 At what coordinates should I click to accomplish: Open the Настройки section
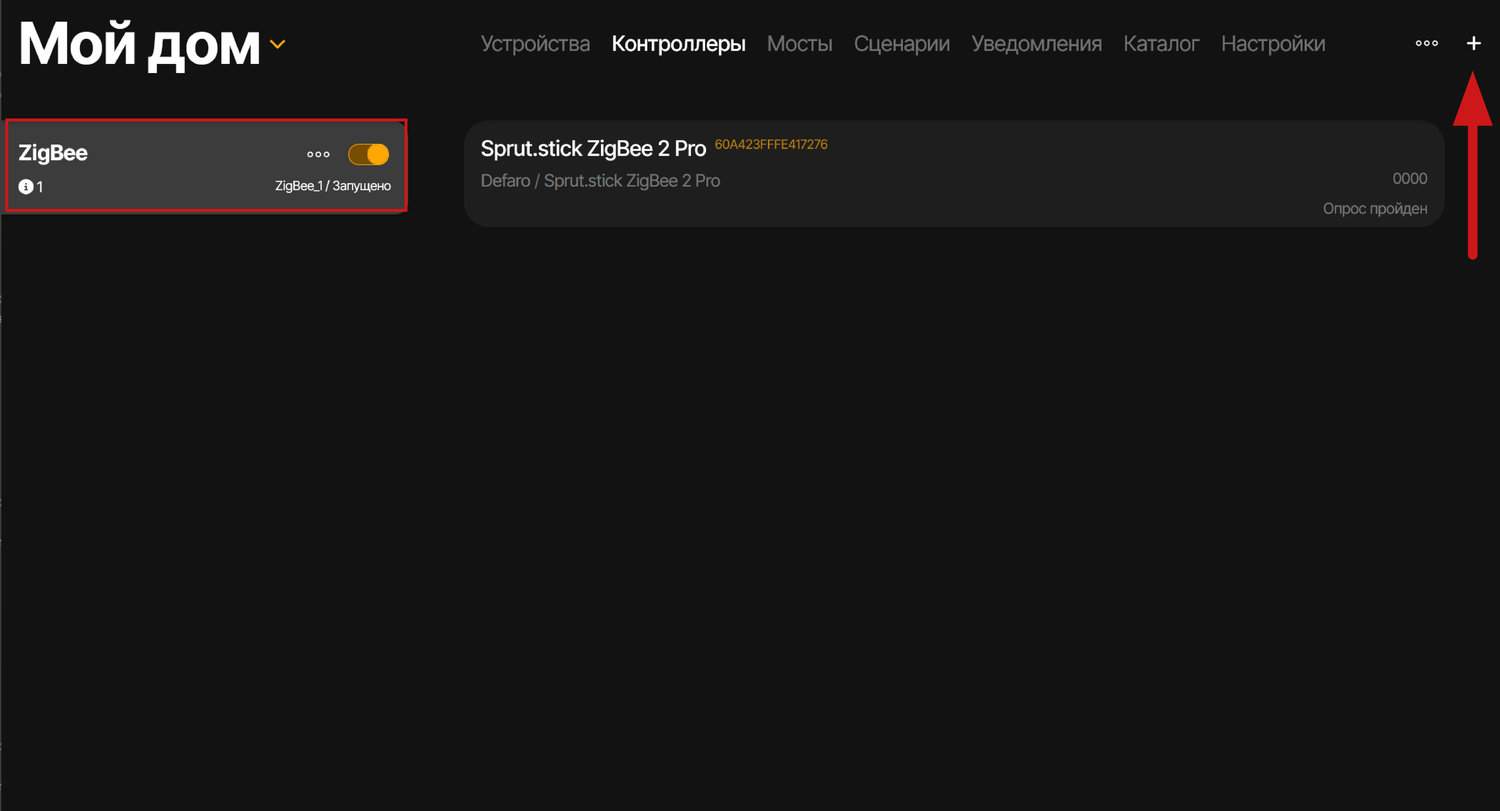point(1272,43)
